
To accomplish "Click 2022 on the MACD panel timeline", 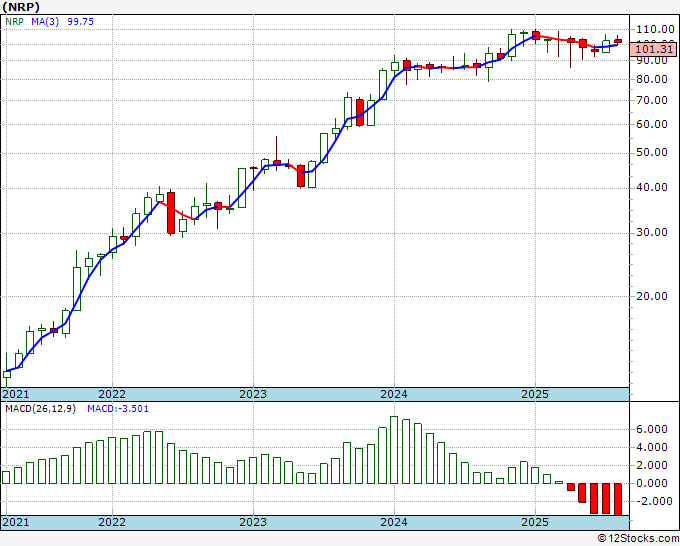I will [x=112, y=522].
